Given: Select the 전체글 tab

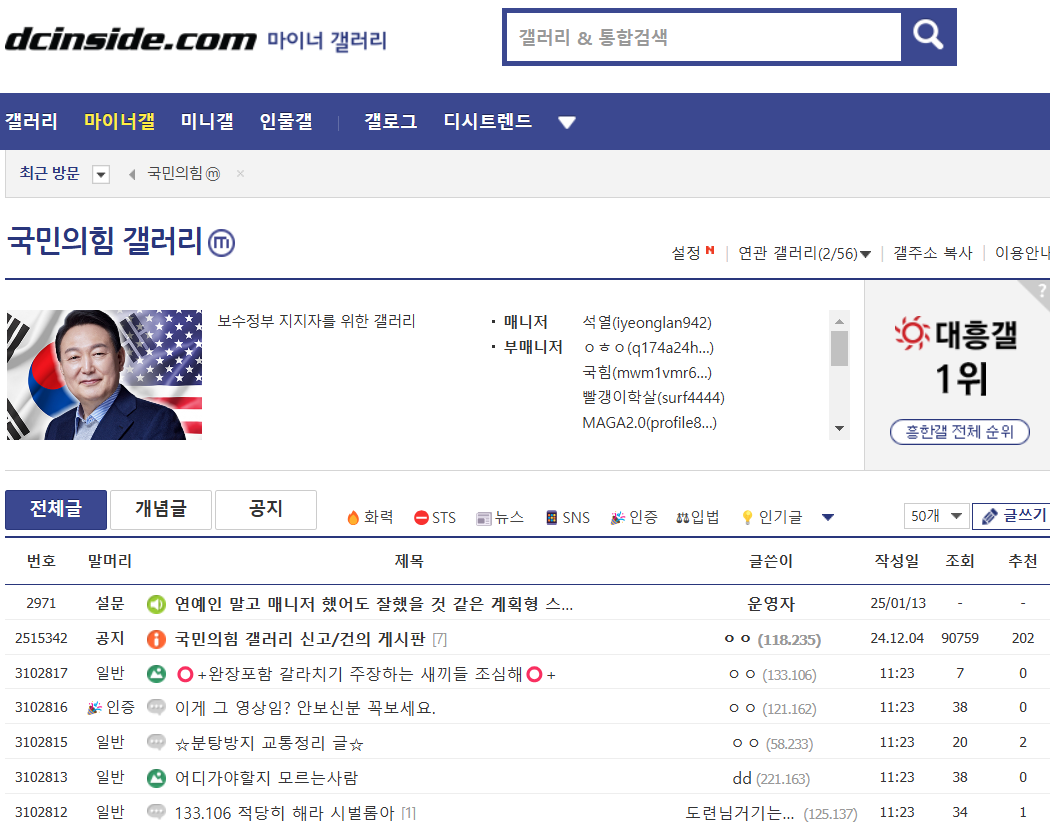Looking at the screenshot, I should [56, 510].
